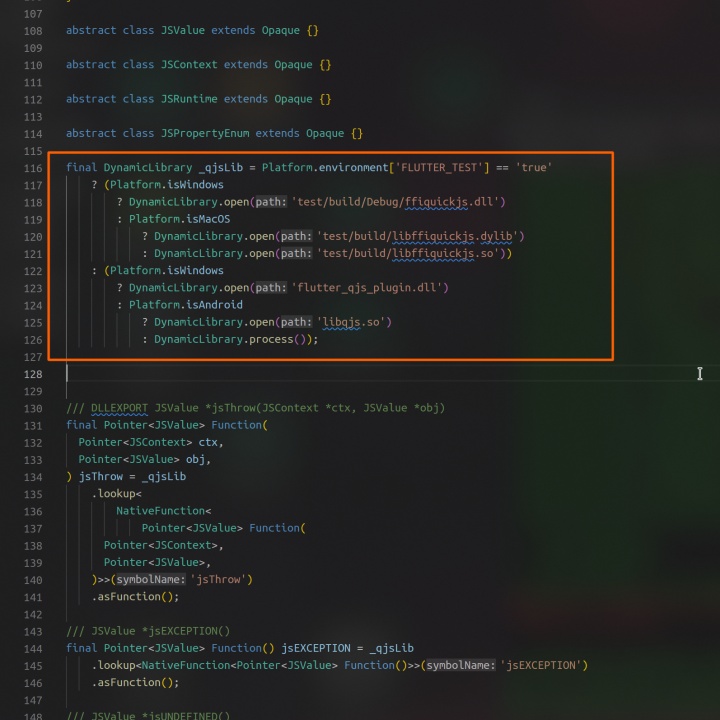Click the 'jsThrow' string on line 140
The width and height of the screenshot is (720, 720).
click(219, 579)
